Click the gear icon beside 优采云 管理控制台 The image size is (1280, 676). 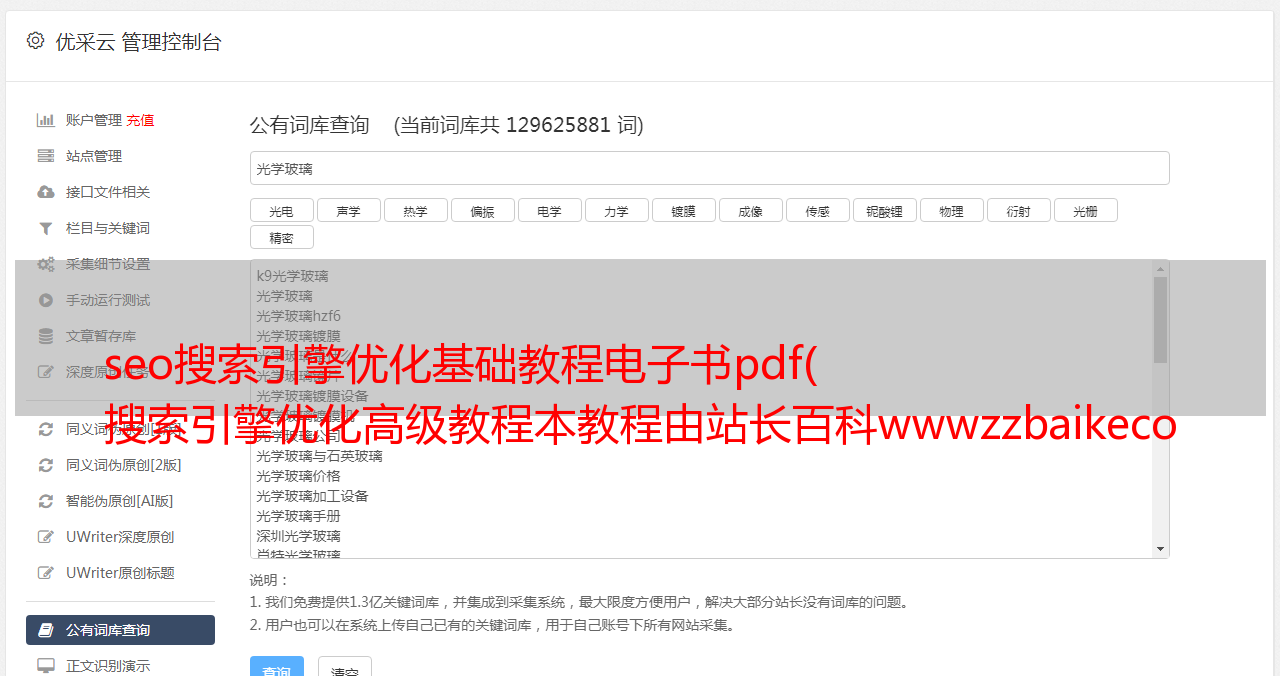pos(36,41)
